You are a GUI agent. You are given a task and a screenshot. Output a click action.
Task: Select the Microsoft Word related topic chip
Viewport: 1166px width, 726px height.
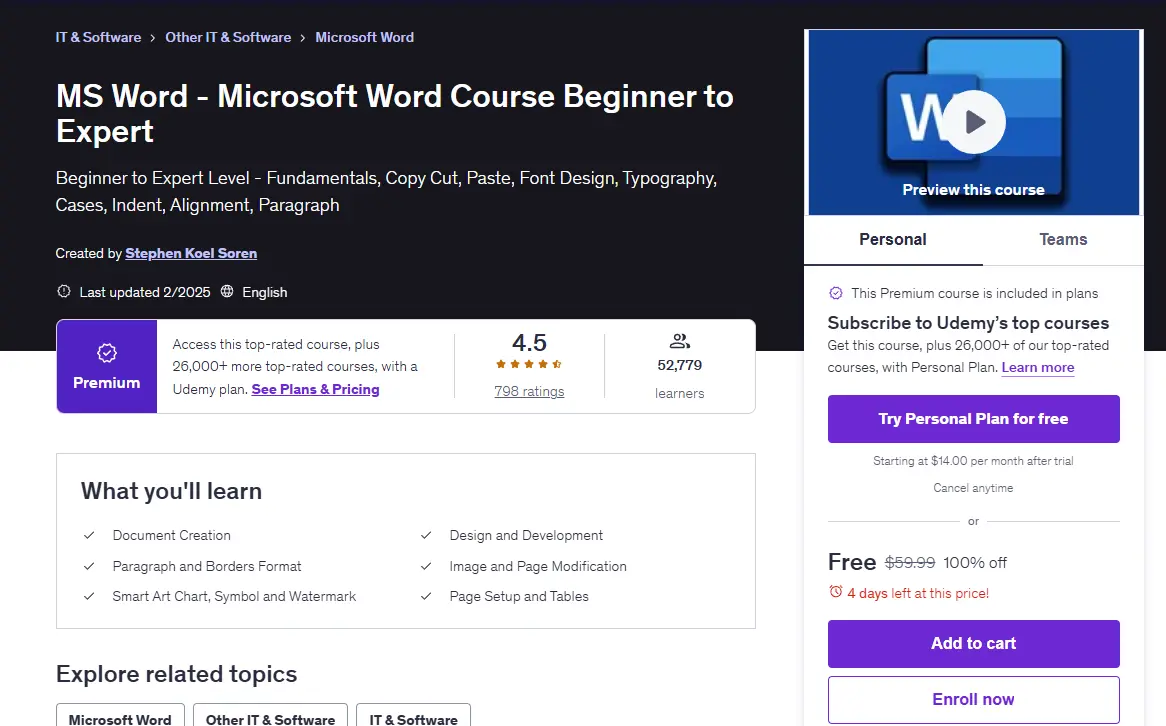point(120,716)
